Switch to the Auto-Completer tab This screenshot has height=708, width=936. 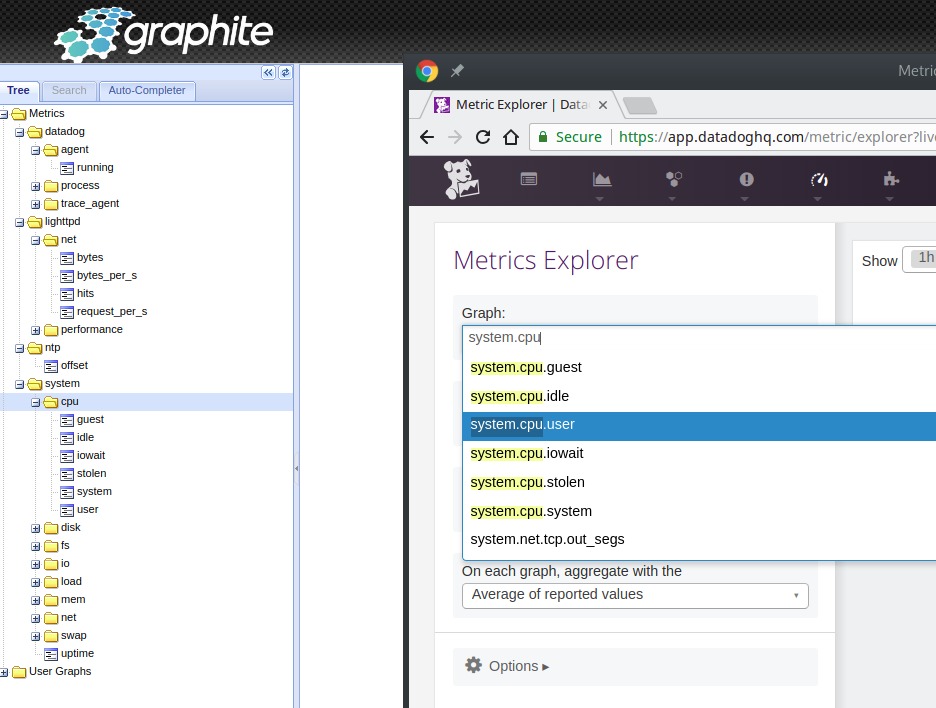coord(147,91)
